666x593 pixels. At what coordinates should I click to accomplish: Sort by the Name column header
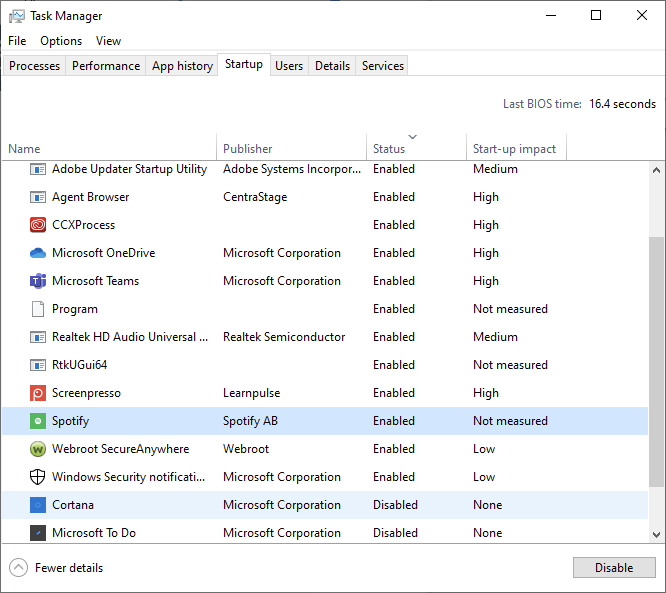coord(110,149)
